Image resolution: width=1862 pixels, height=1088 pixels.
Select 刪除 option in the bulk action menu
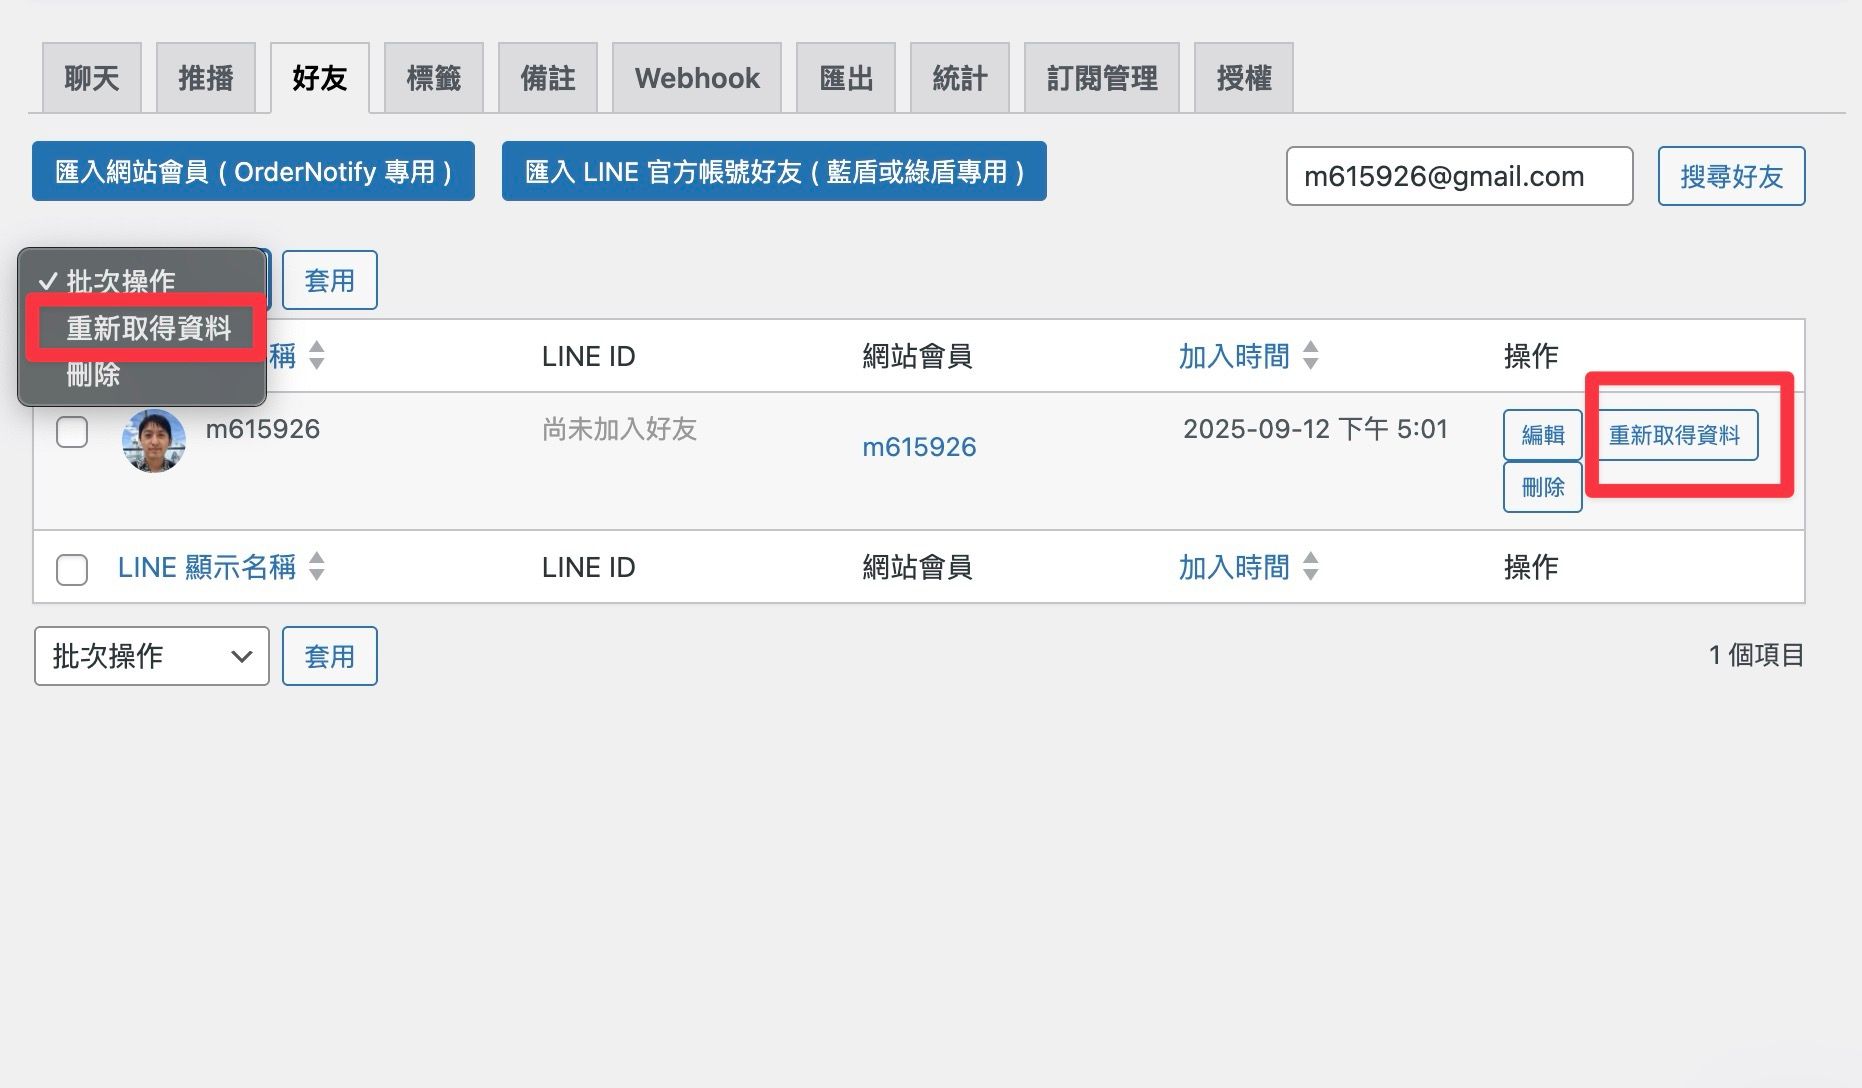[93, 375]
